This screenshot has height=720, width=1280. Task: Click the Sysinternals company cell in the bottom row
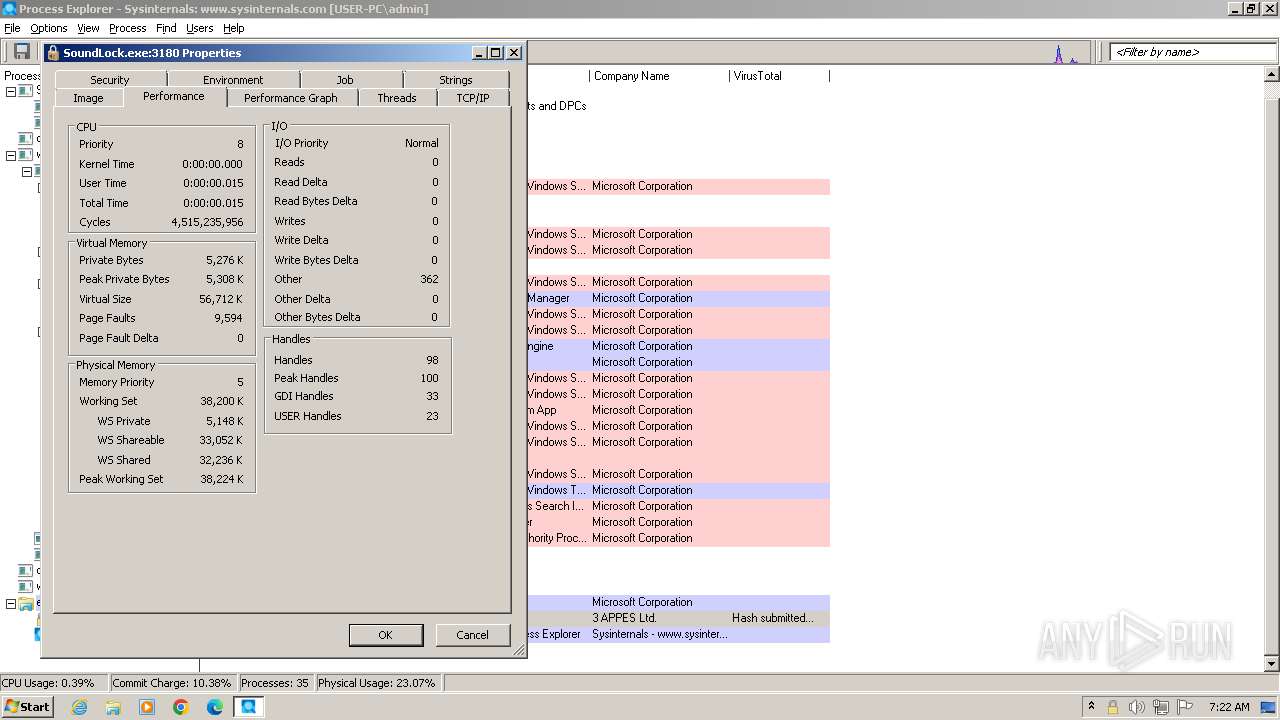[x=659, y=634]
